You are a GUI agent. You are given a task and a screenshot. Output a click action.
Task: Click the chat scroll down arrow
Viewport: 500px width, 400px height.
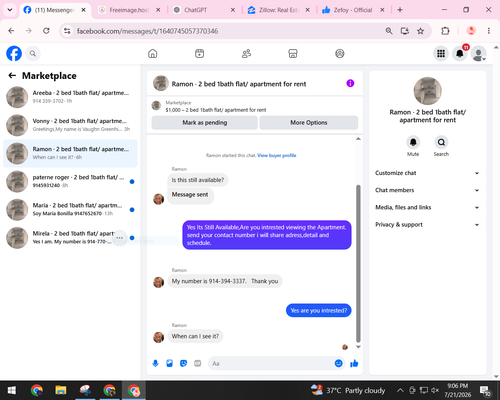pyautogui.click(x=358, y=347)
